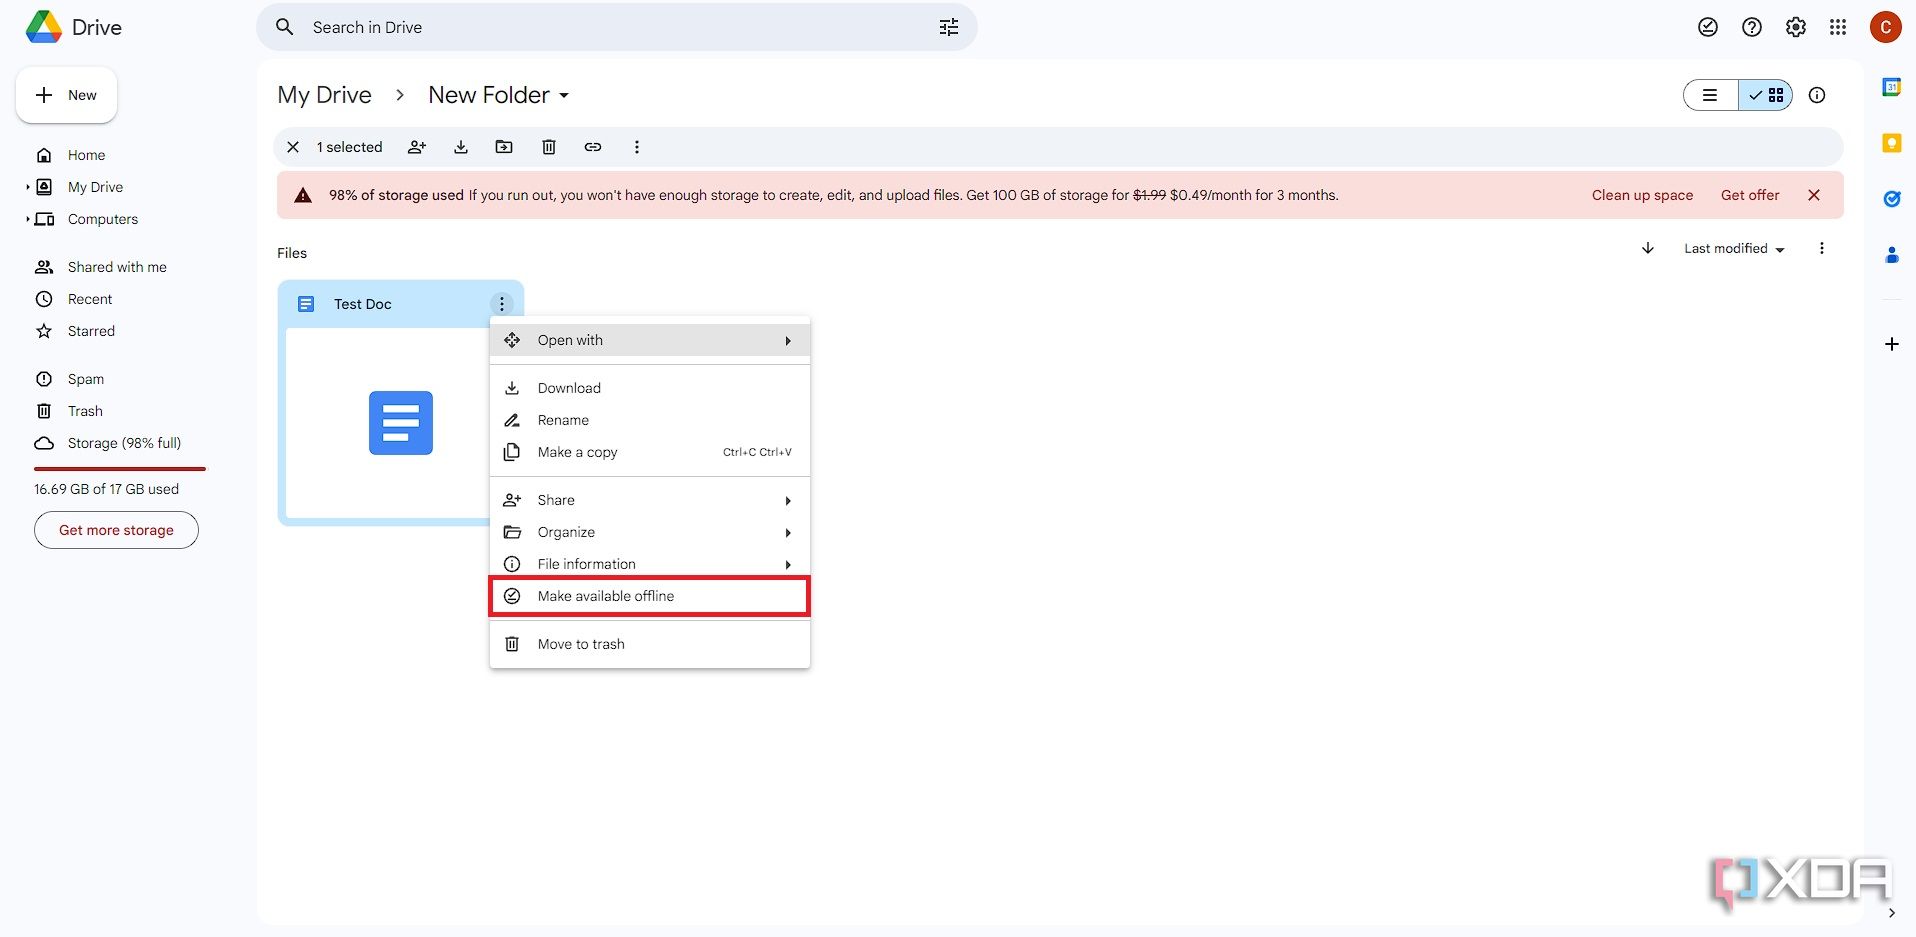Click the New button
Screen dimensions: 1916x937
[66, 95]
